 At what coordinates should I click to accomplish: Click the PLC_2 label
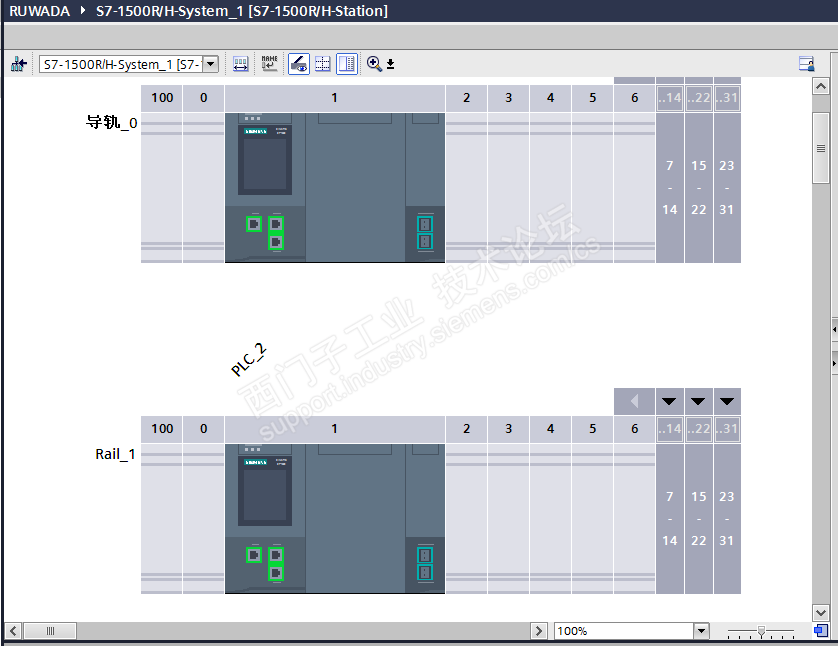point(249,360)
